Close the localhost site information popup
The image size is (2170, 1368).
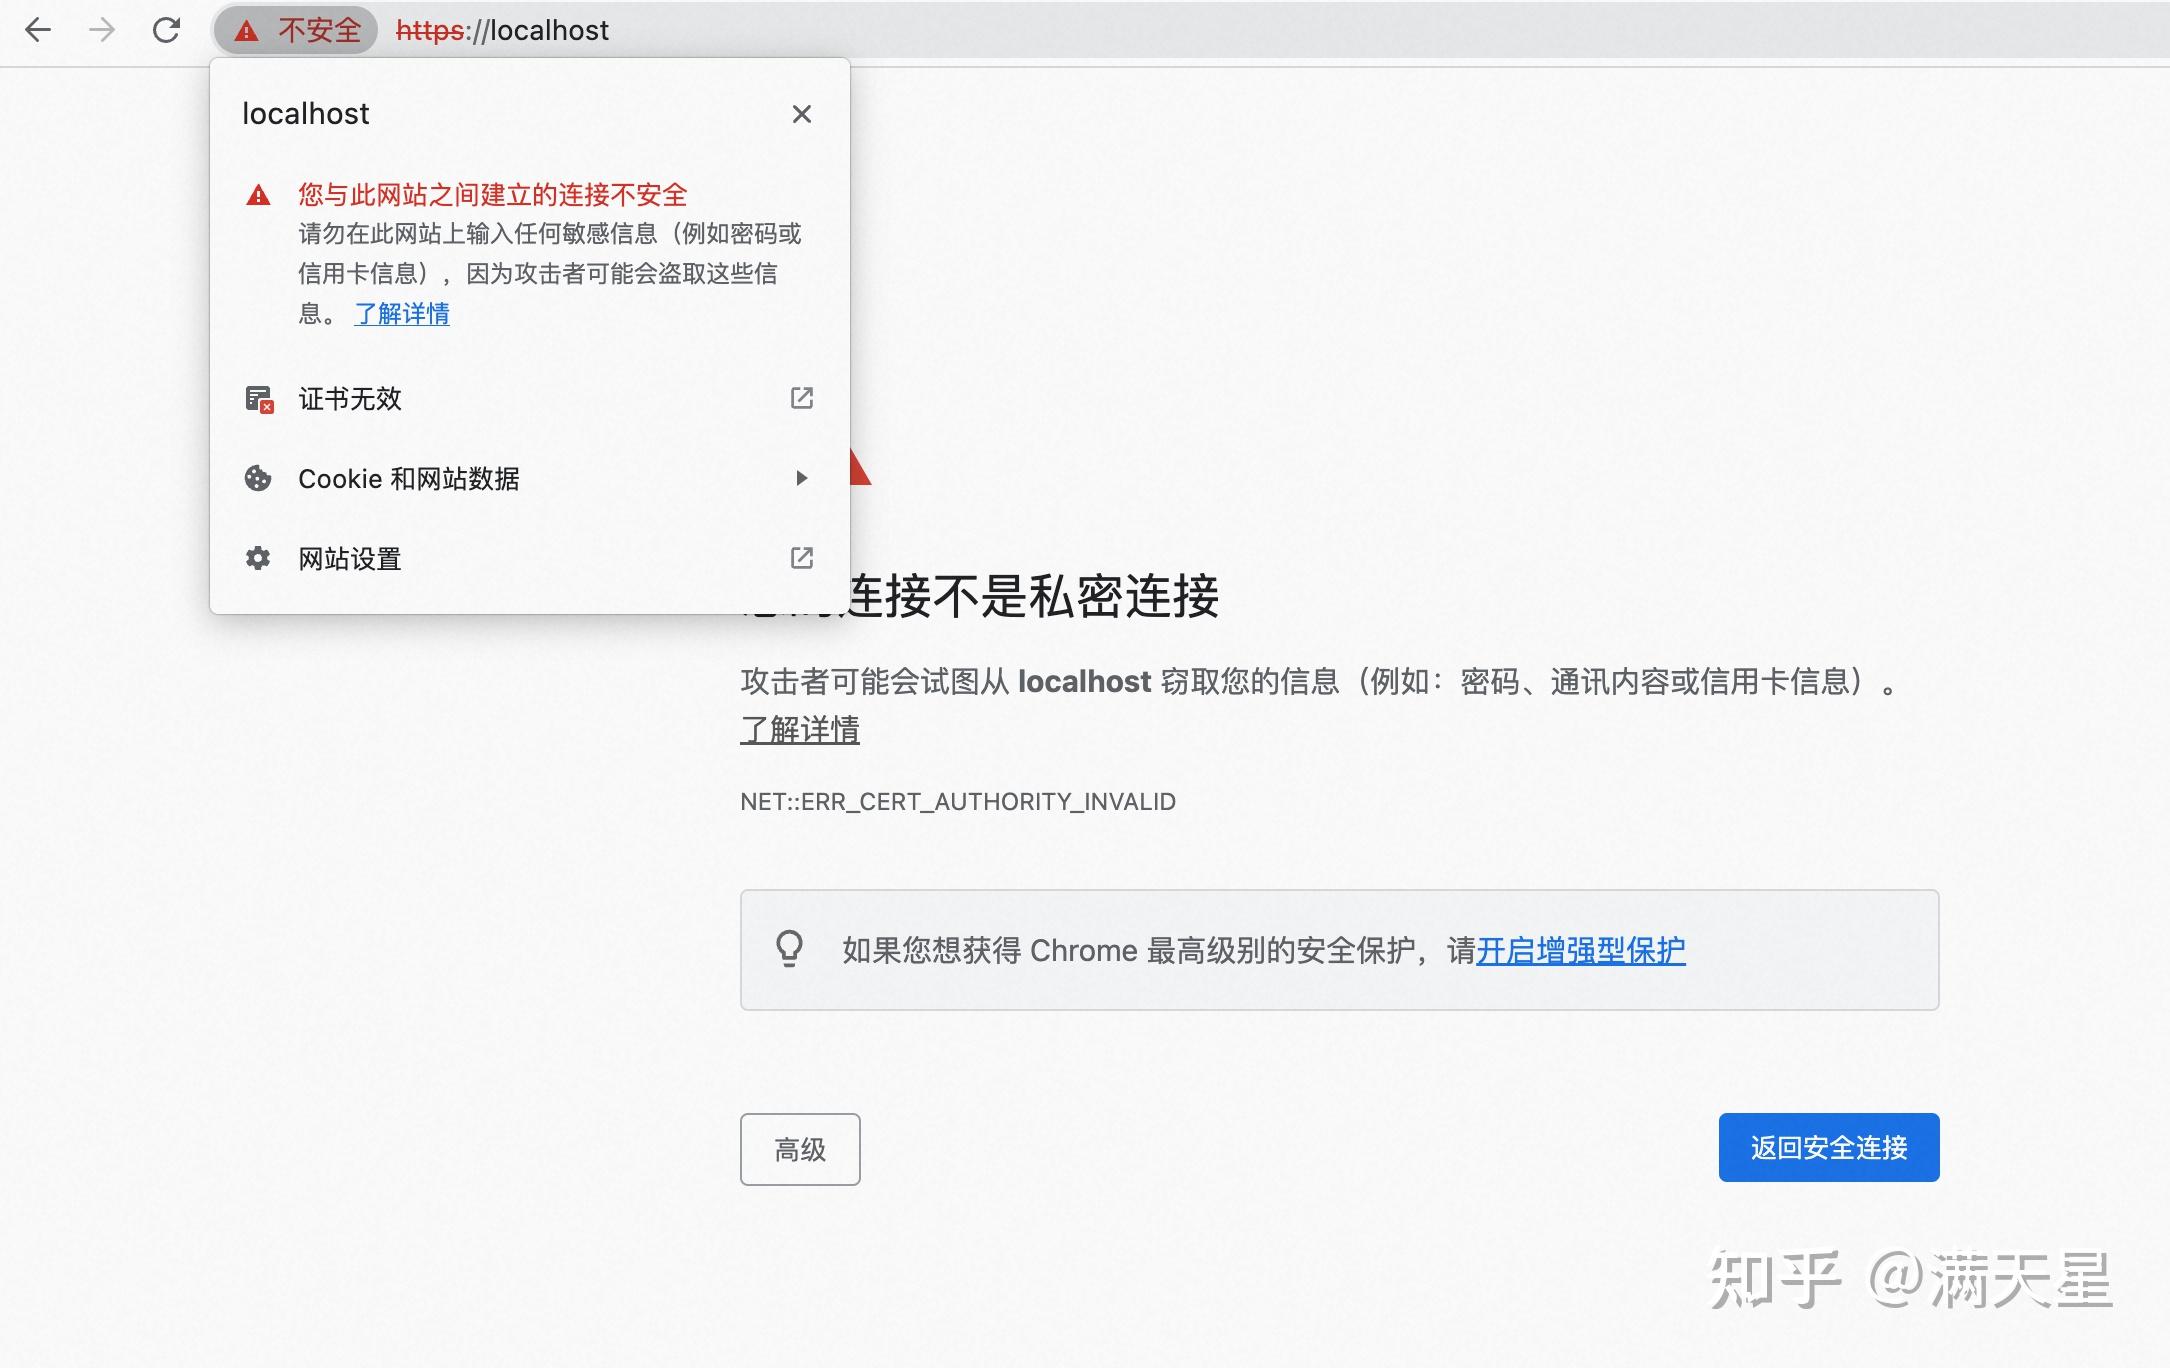[801, 113]
